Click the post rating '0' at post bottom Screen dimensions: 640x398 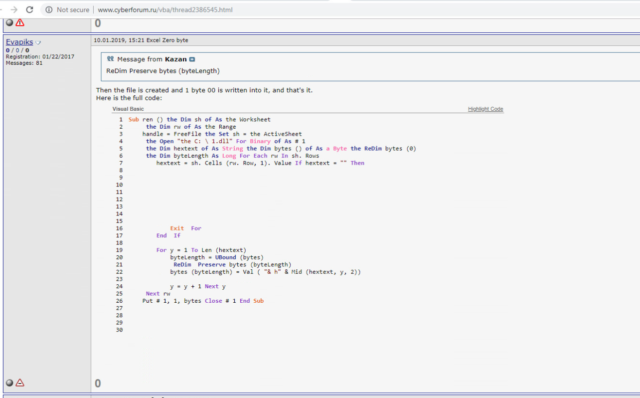pos(98,383)
